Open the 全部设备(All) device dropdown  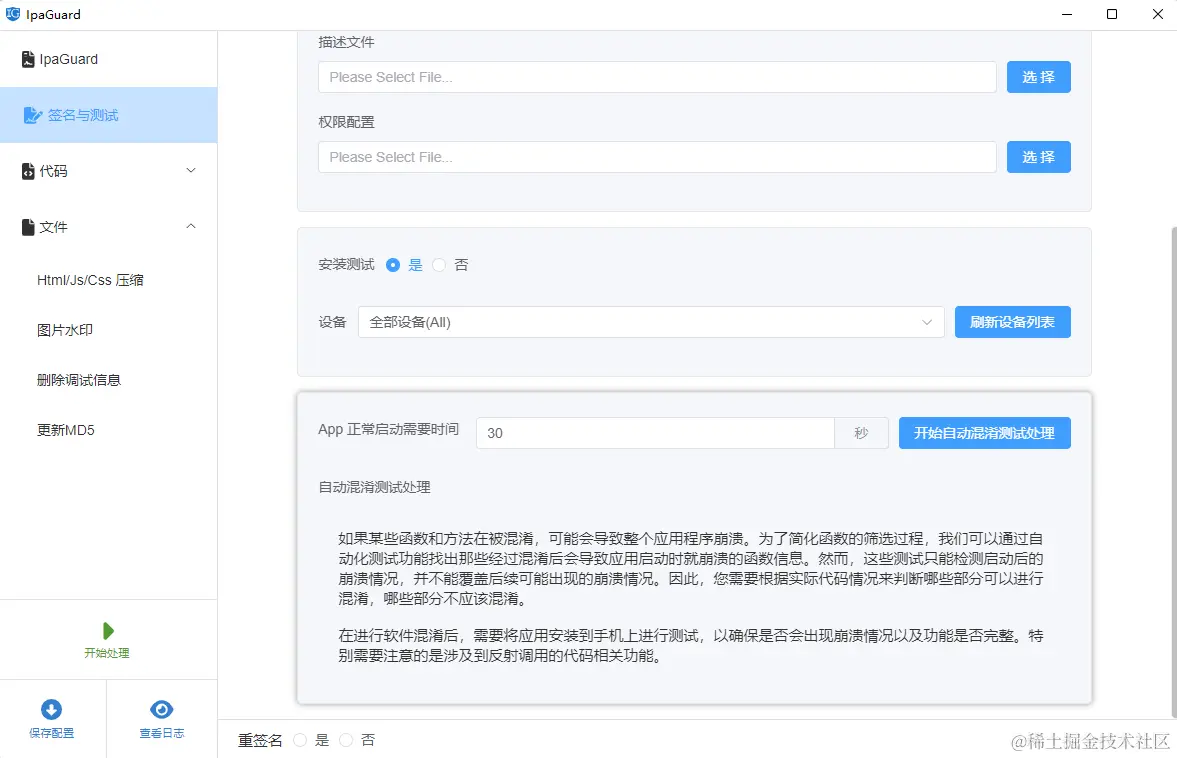(650, 321)
